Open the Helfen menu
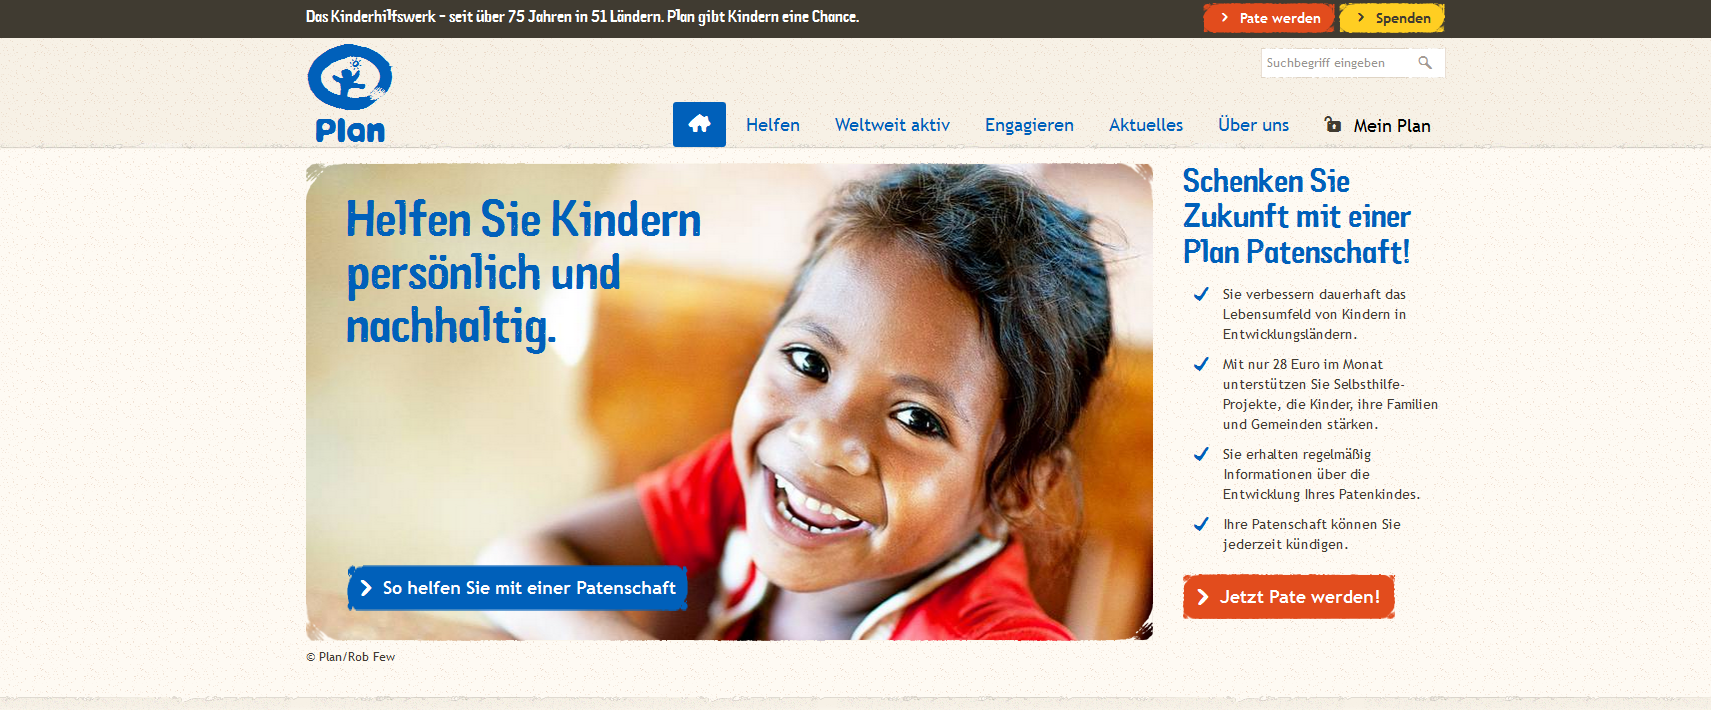The width and height of the screenshot is (1711, 710). [x=773, y=125]
